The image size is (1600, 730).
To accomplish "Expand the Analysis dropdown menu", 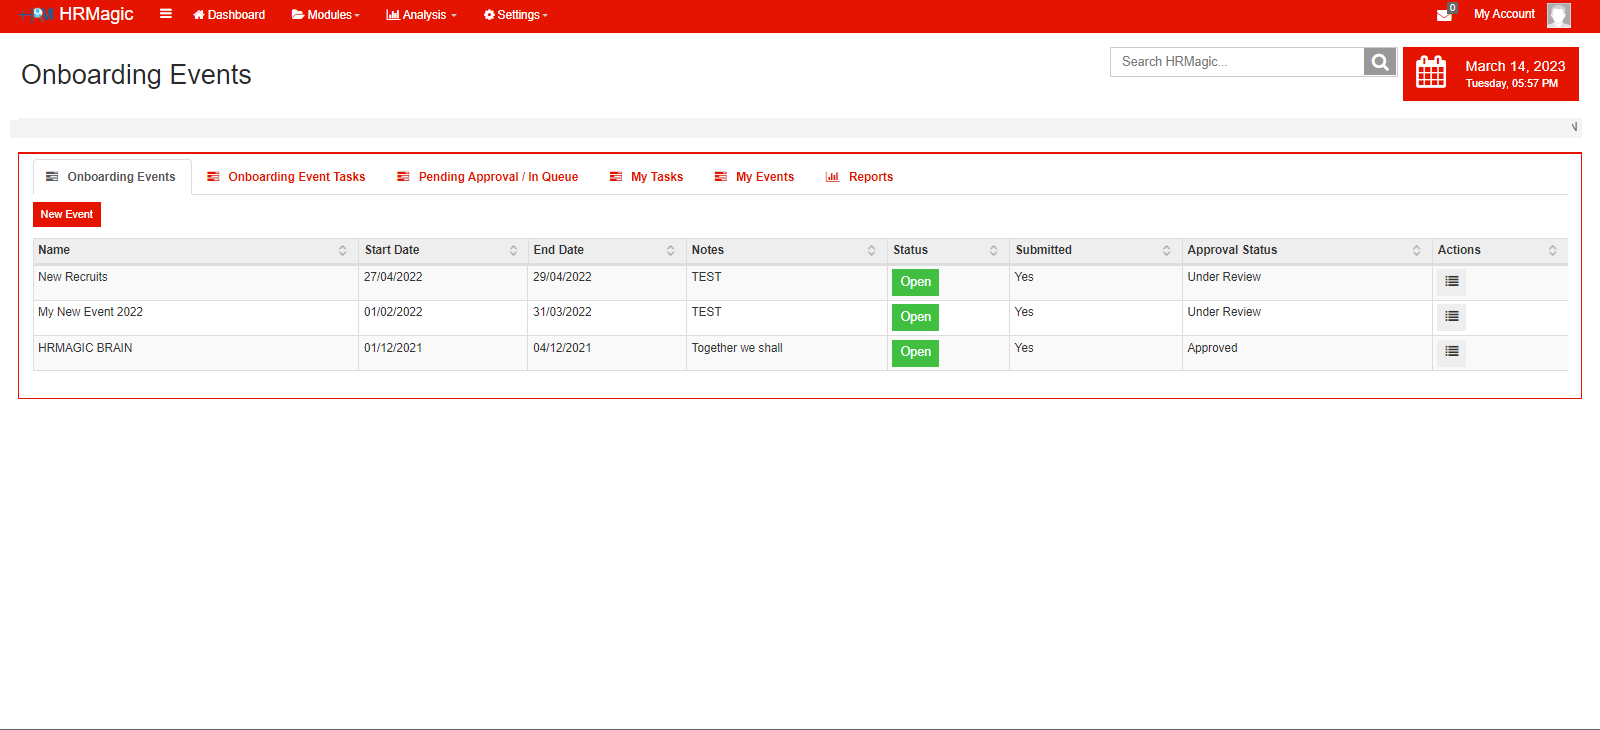I will pos(421,15).
